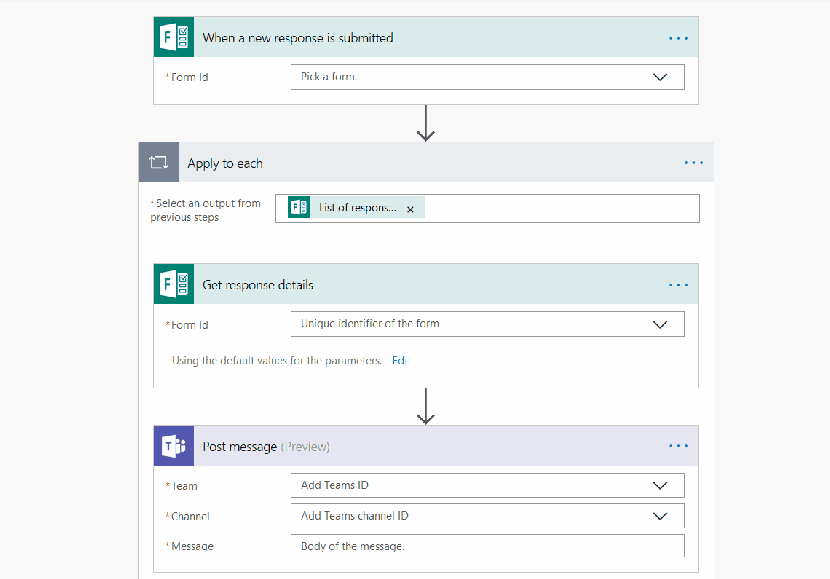Screen dimensions: 830x579
Task: Open the Post message ellipsis menu
Action: 679,447
